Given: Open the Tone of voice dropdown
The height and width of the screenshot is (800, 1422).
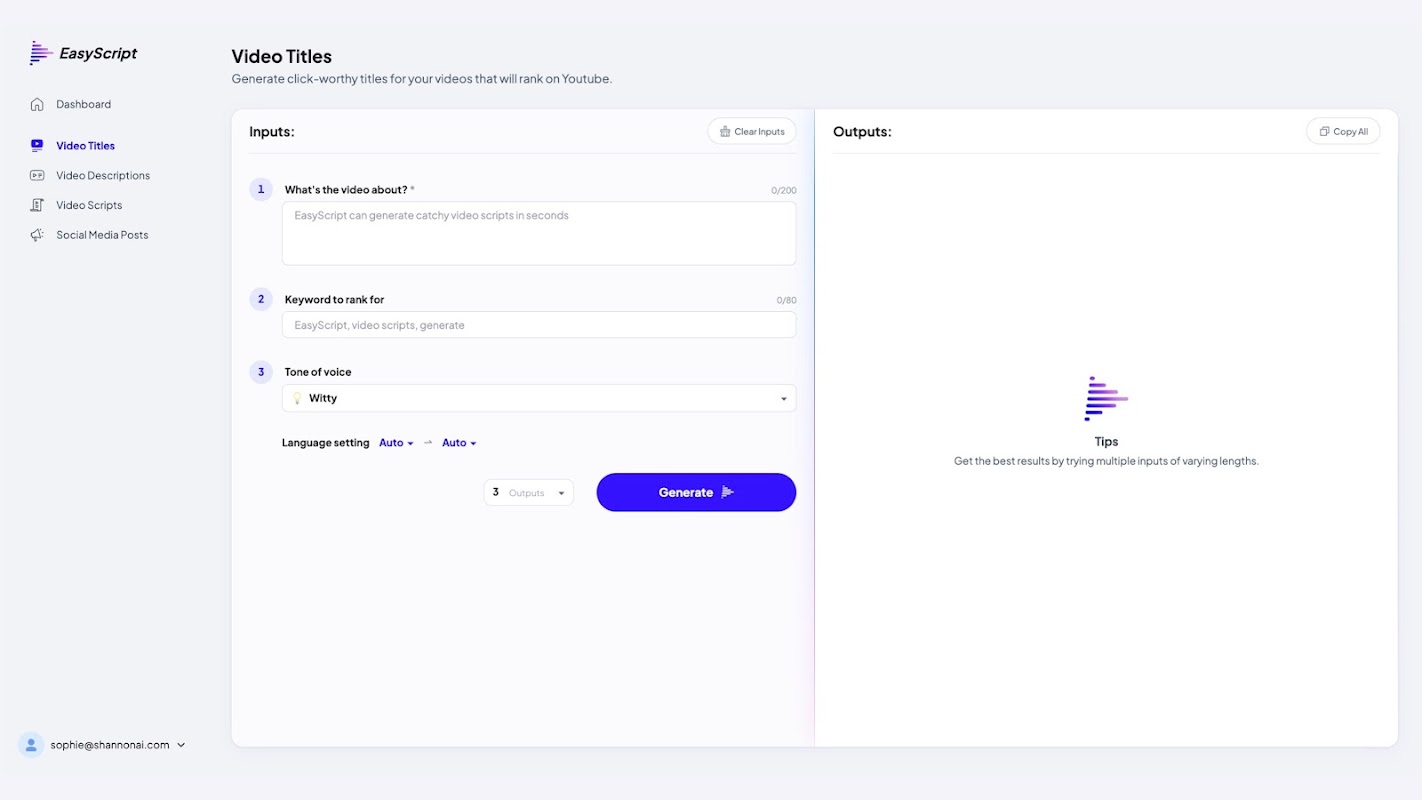Looking at the screenshot, I should click(539, 398).
